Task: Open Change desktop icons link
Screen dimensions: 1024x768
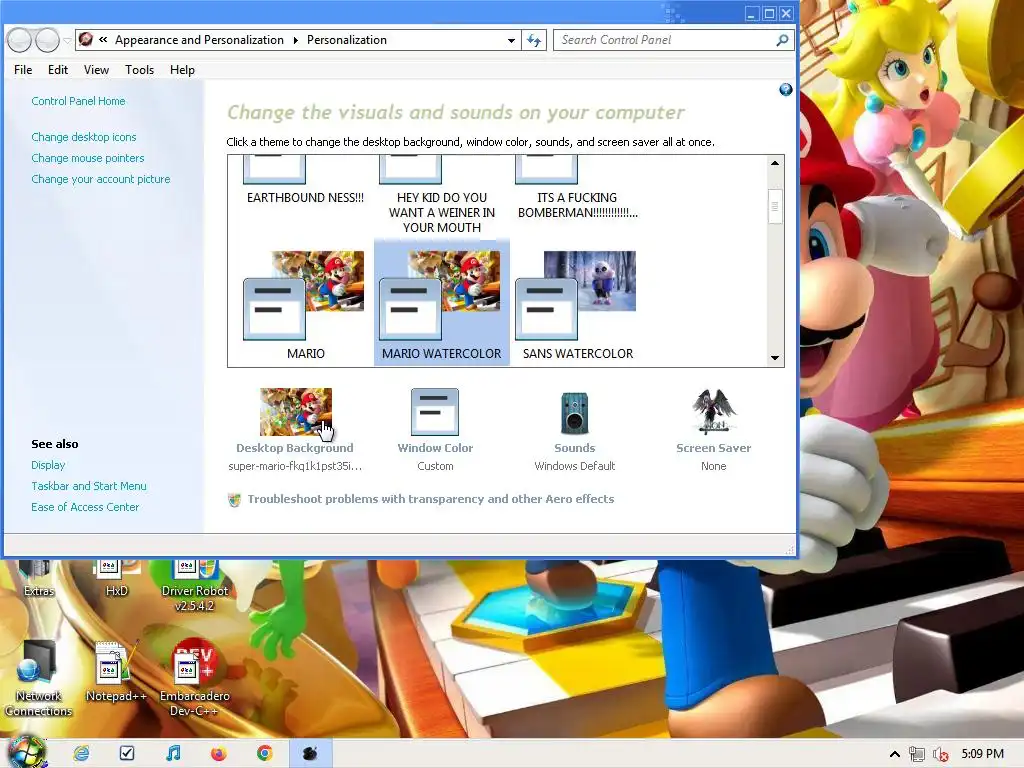Action: [x=84, y=137]
